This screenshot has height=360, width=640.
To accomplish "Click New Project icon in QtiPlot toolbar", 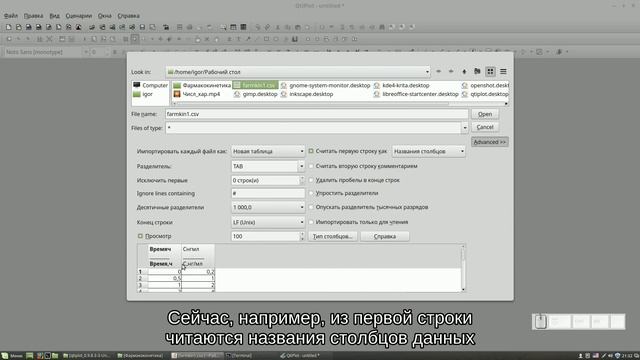I will tap(9, 27).
